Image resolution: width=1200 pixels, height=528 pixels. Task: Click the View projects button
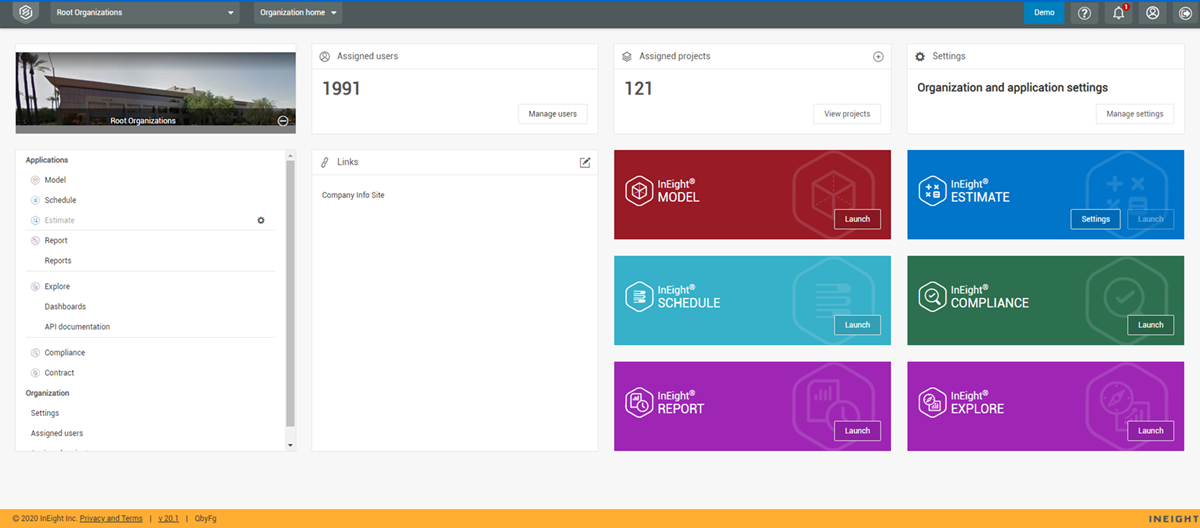pos(847,114)
